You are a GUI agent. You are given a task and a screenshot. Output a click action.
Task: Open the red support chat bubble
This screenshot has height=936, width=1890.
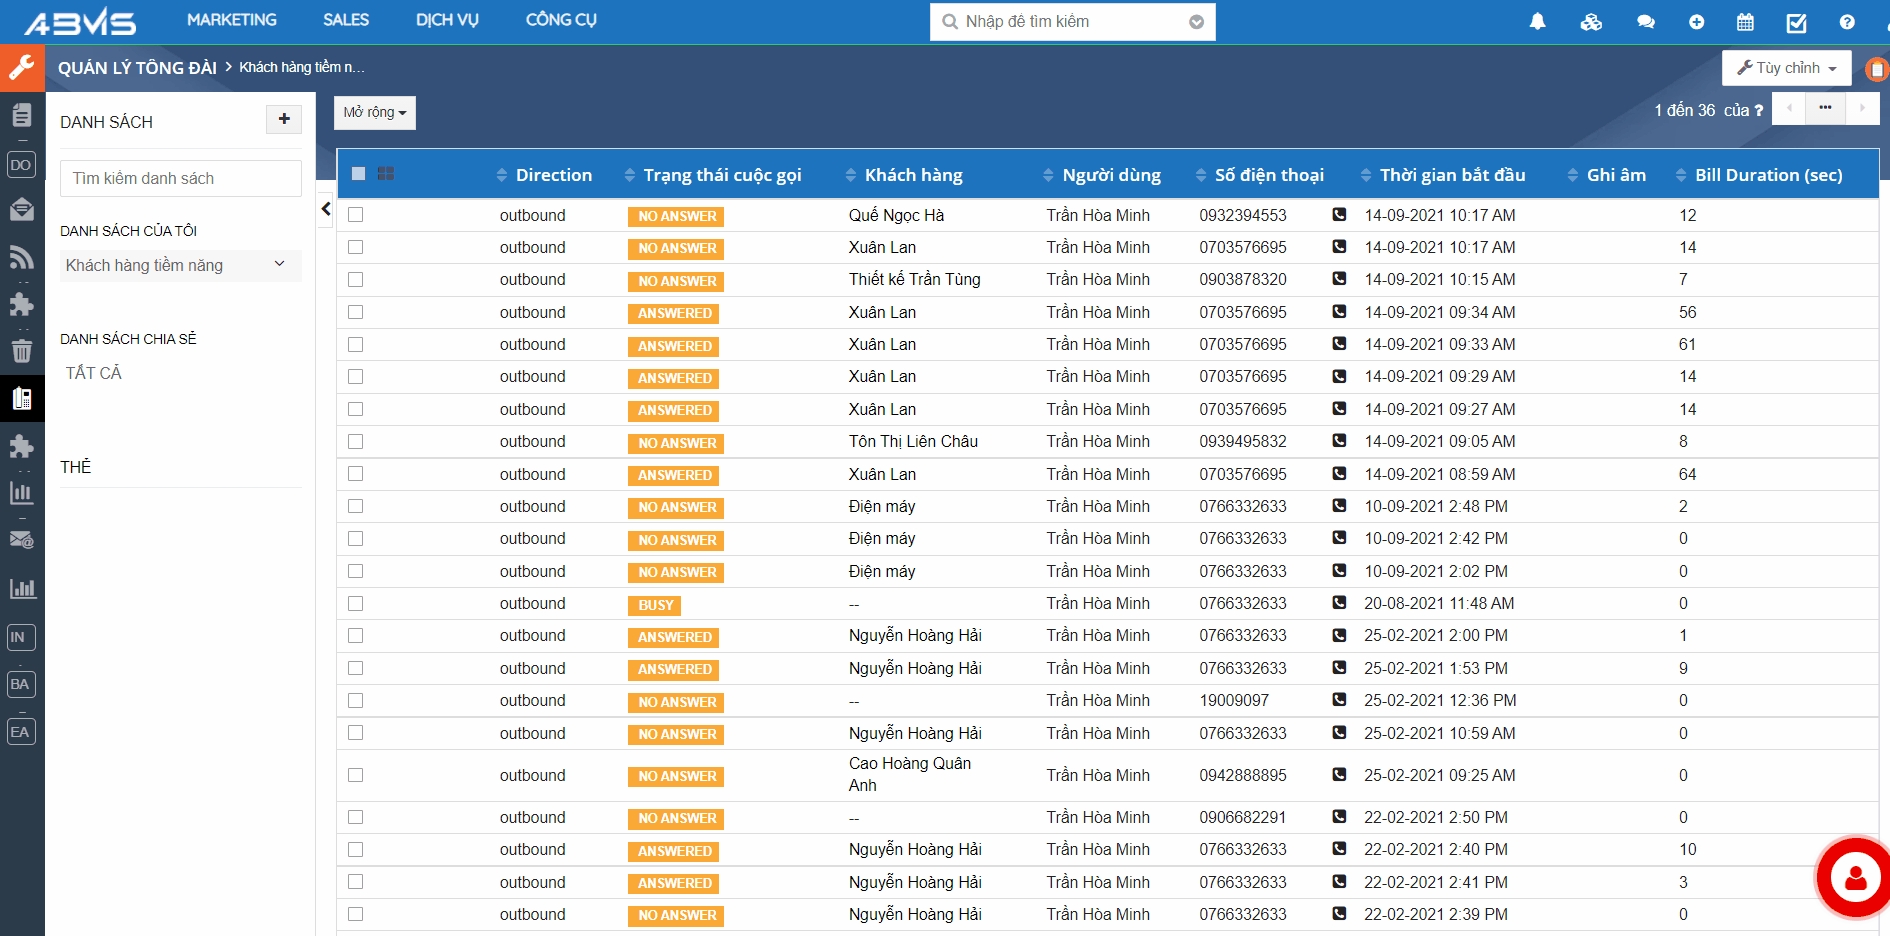click(1855, 878)
